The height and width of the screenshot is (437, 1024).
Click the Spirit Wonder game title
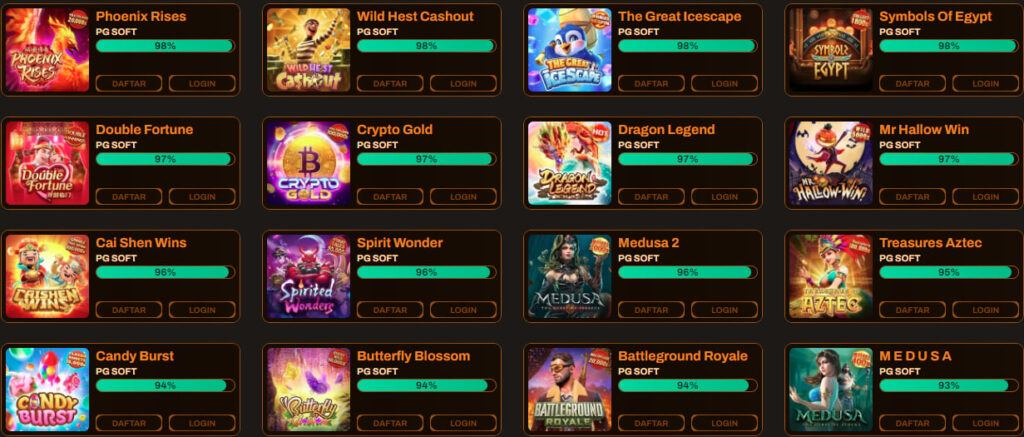[400, 243]
